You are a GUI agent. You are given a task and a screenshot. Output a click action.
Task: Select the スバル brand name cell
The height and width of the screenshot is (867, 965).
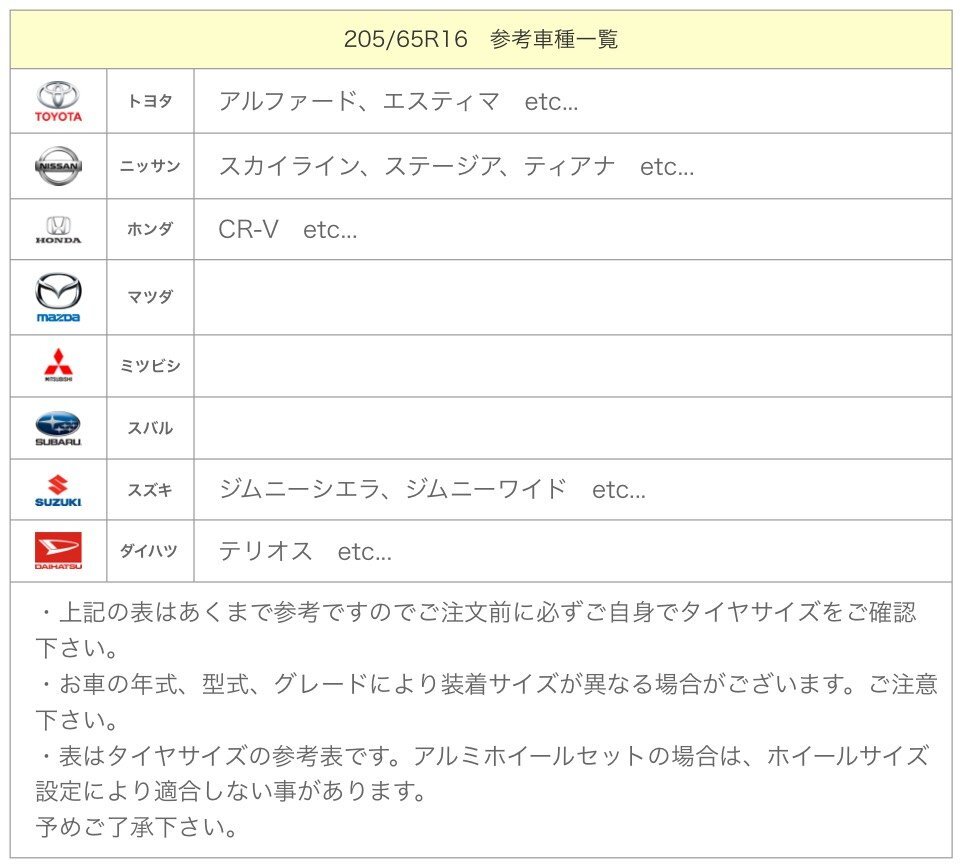click(150, 428)
